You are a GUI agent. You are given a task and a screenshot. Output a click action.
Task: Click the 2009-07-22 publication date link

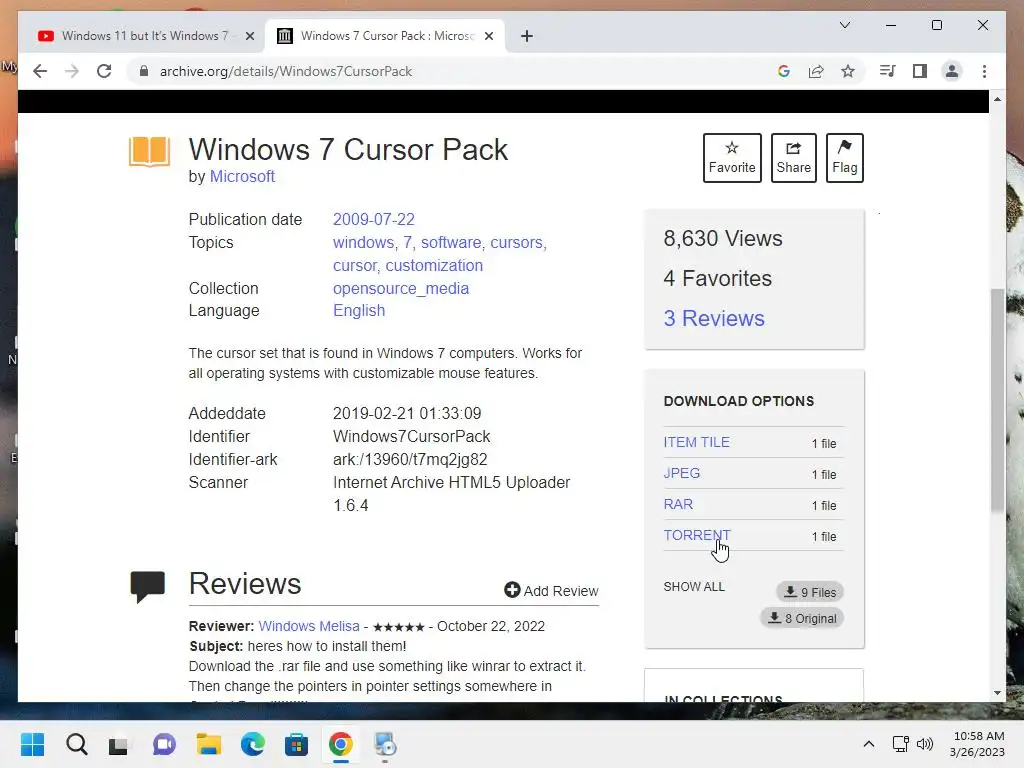click(x=374, y=219)
